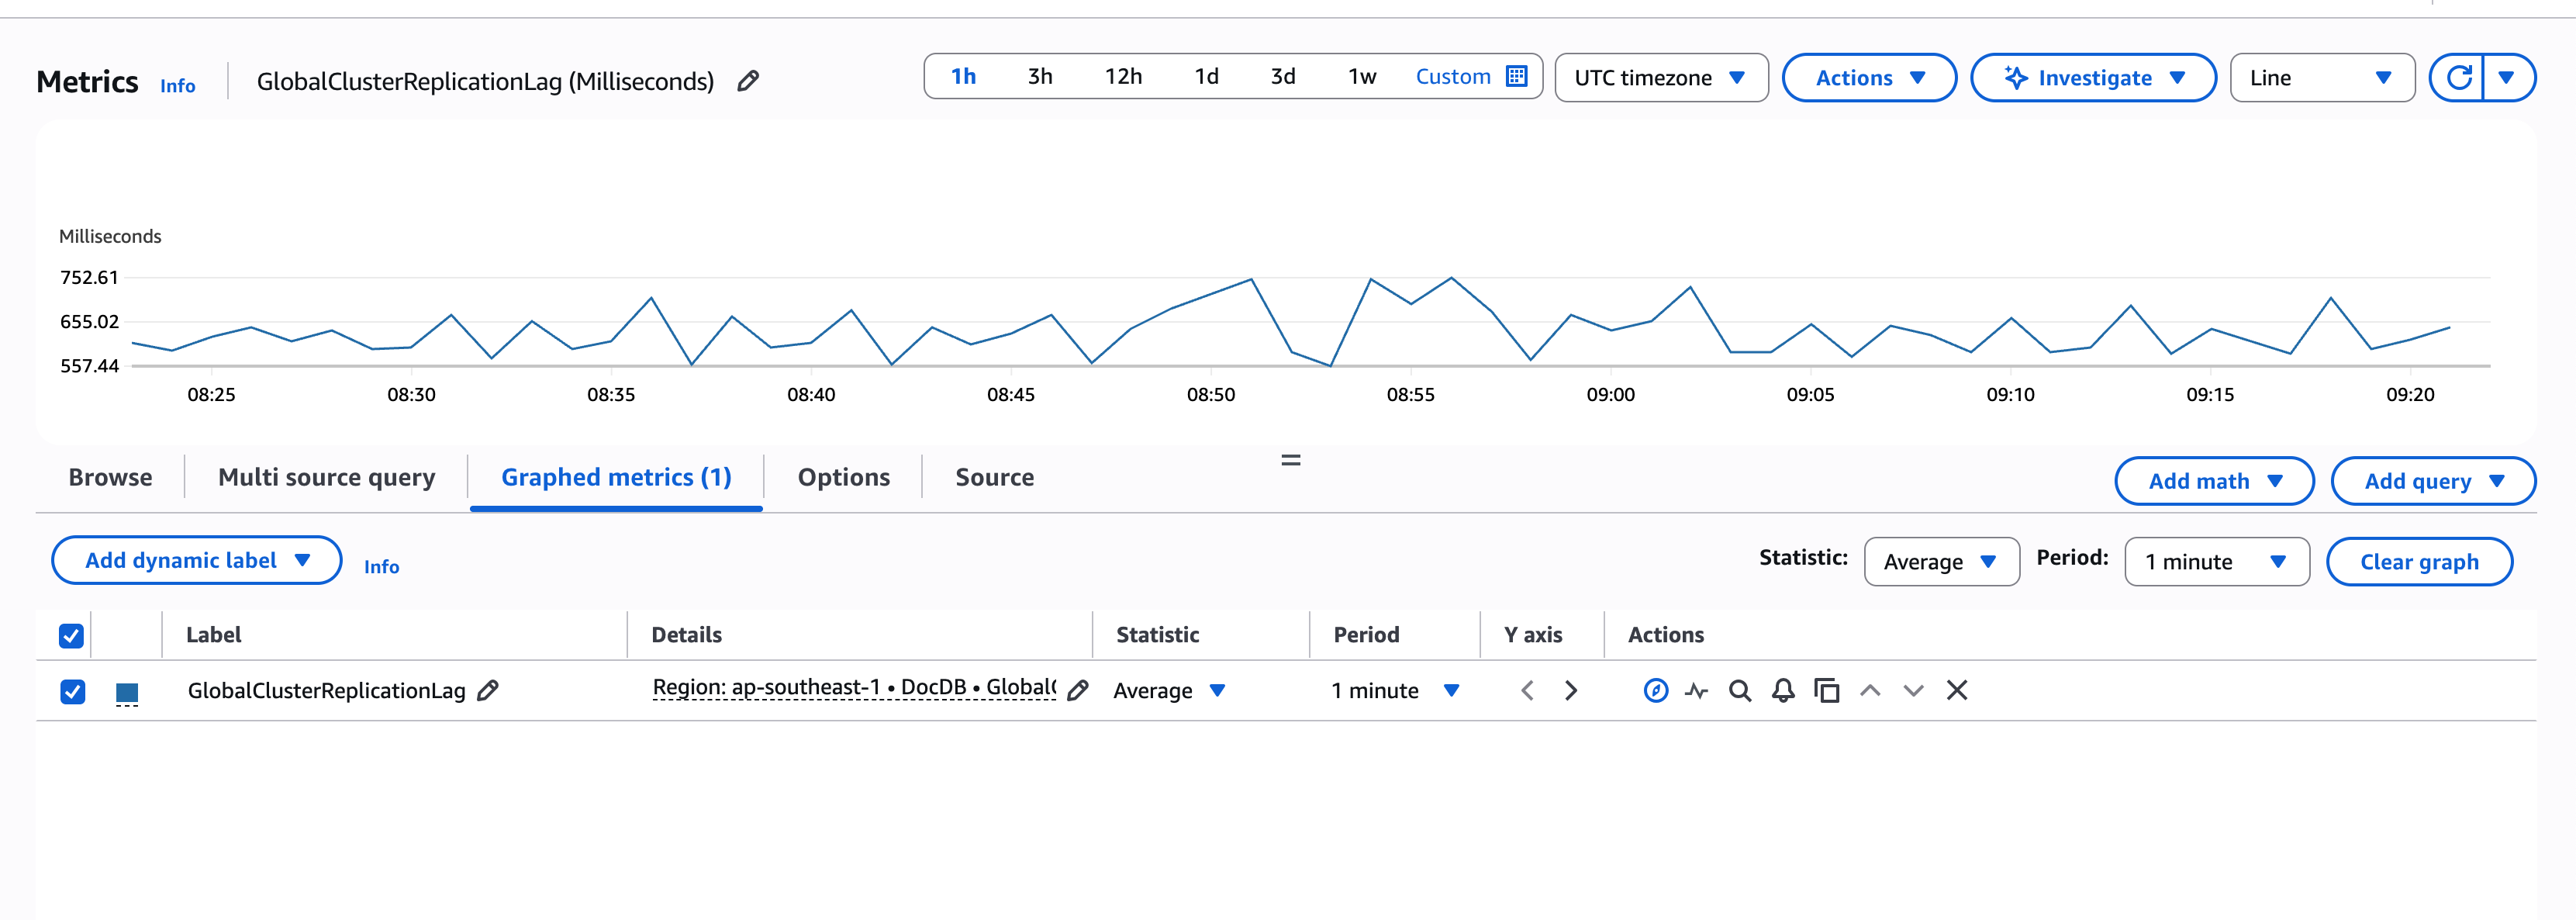
Task: Click the anomaly detection pulse icon
Action: [1696, 690]
